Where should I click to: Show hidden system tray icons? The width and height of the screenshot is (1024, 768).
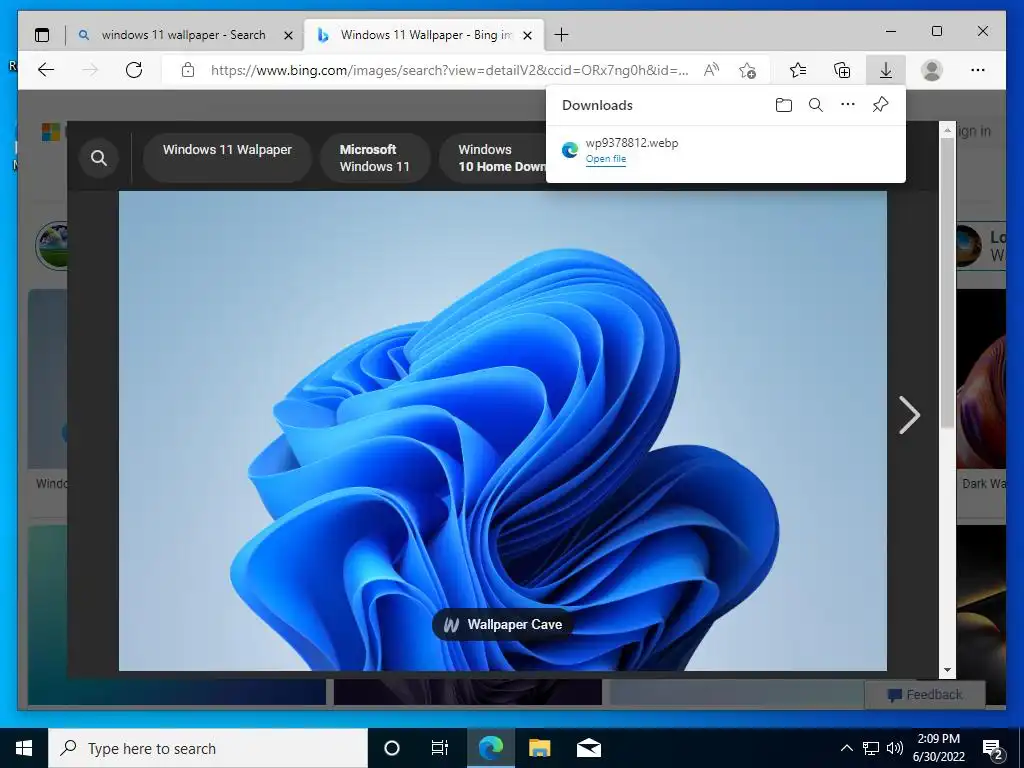[x=846, y=748]
